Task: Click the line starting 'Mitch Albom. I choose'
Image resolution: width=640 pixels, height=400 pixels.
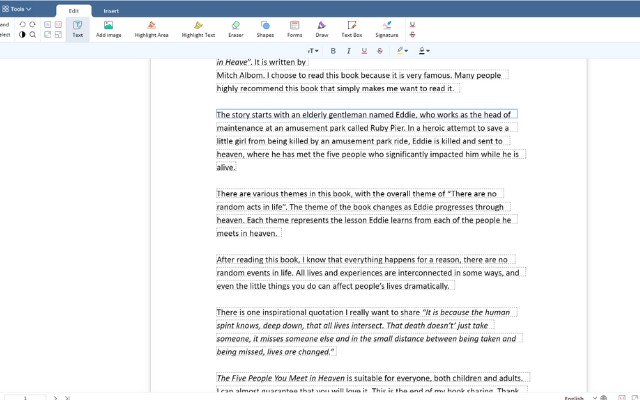Action: 362,75
